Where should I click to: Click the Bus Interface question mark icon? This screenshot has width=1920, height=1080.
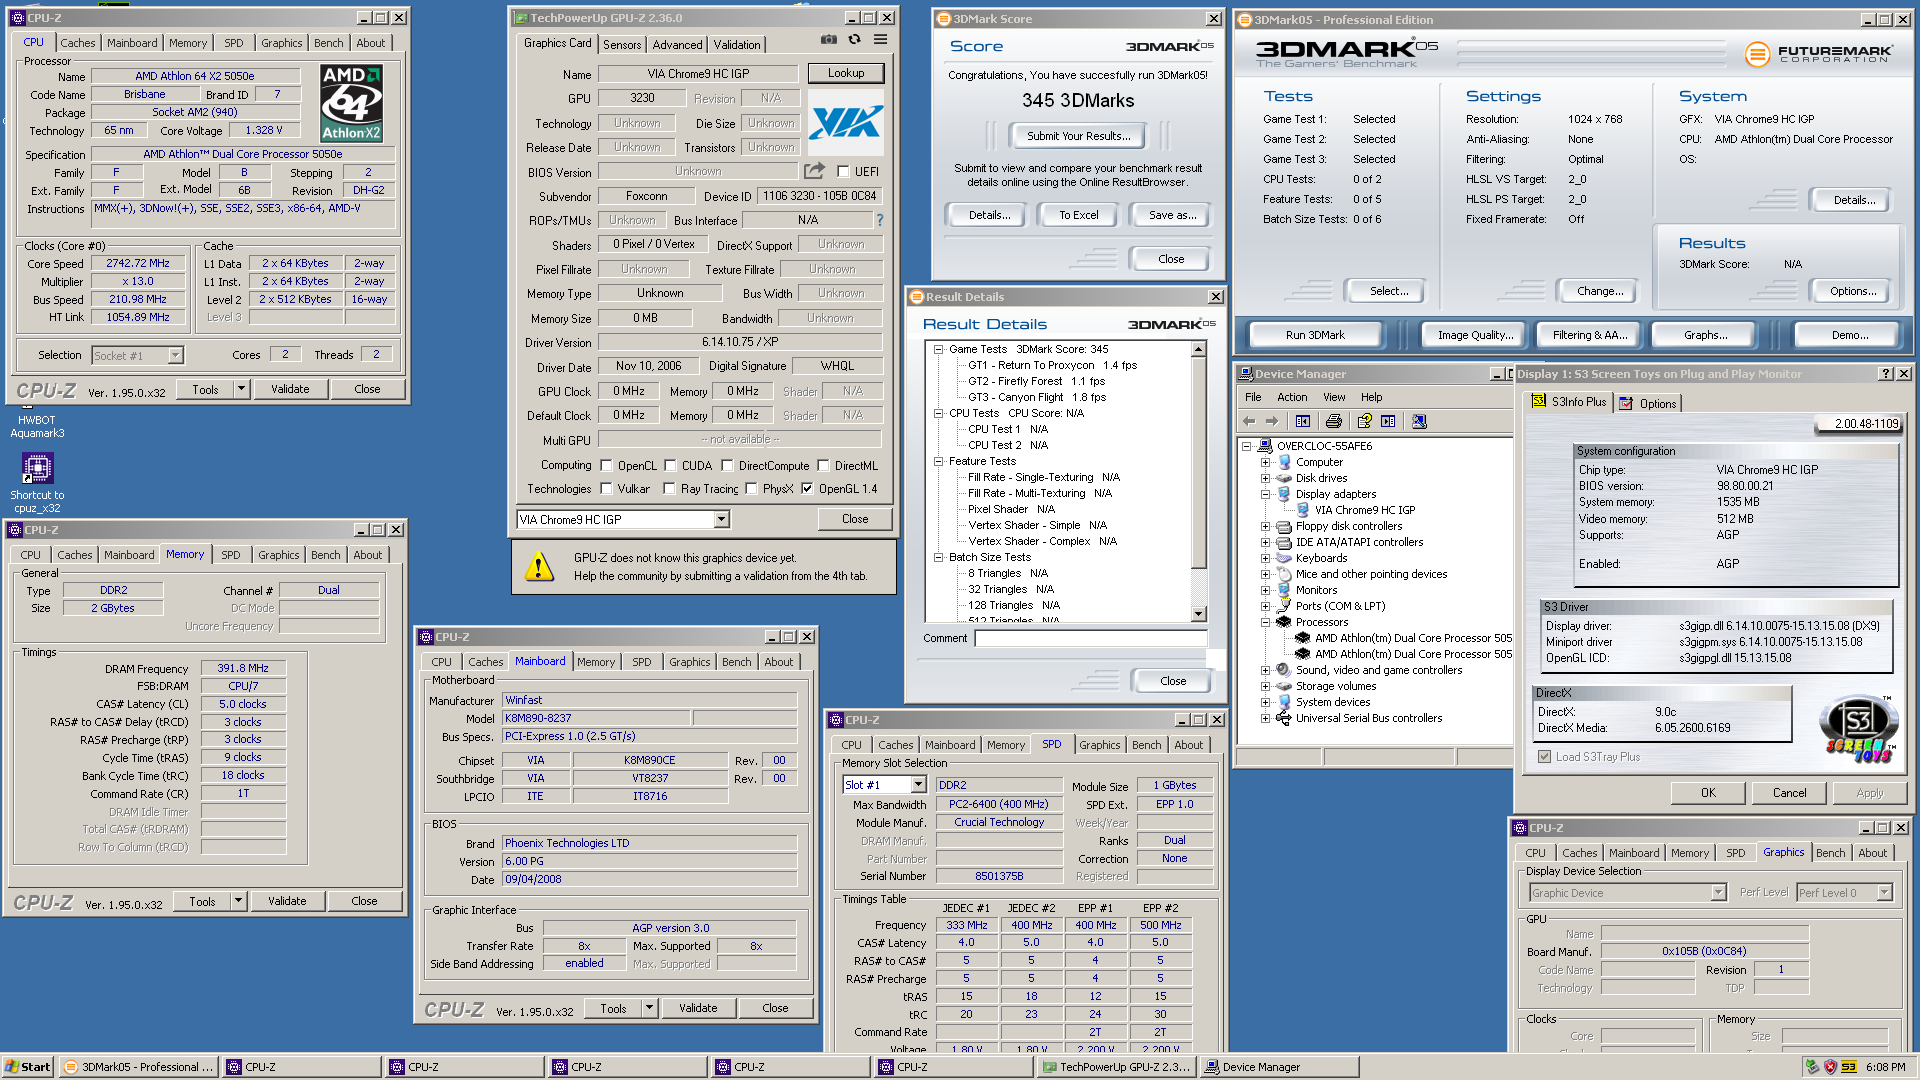coord(880,220)
